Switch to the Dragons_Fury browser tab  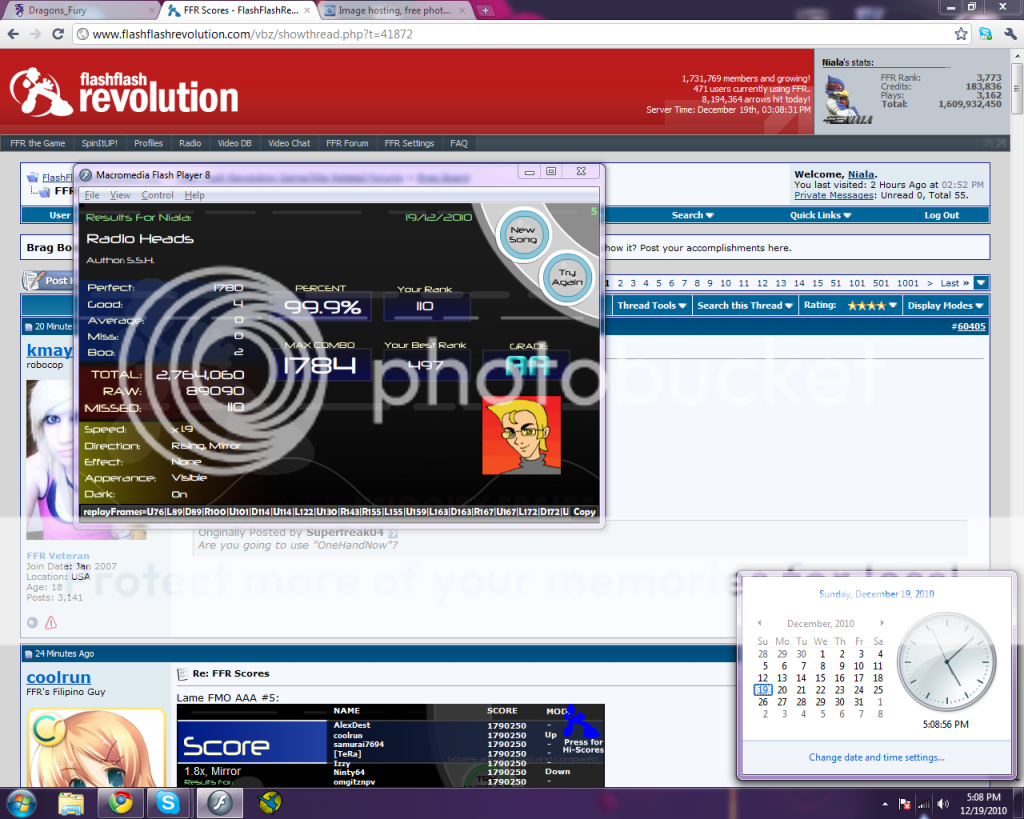pyautogui.click(x=80, y=10)
